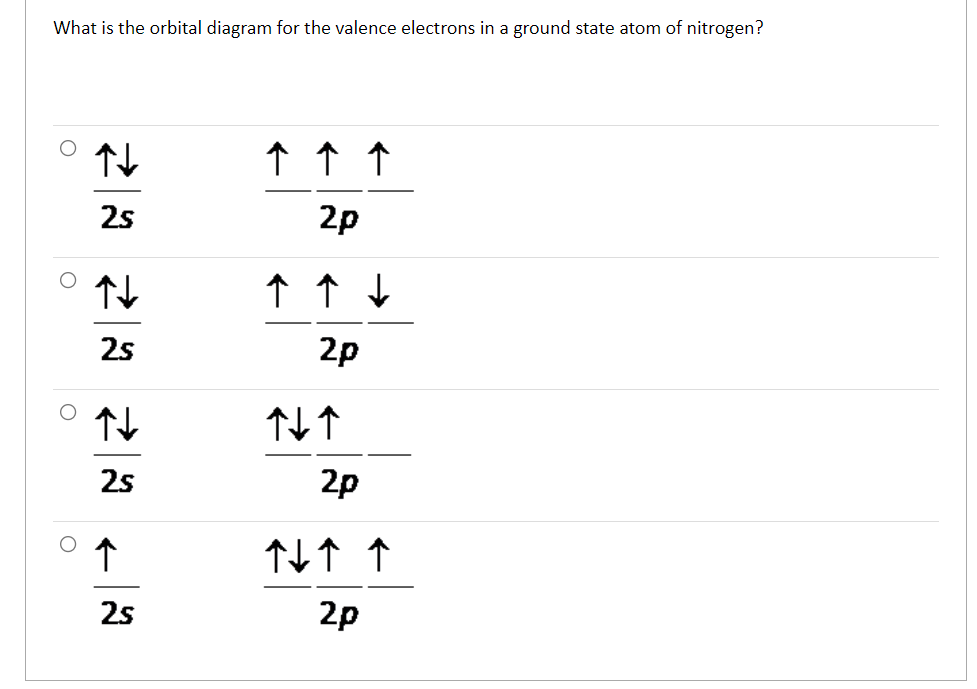
Task: Click the 2p label in the second option
Action: click(339, 348)
